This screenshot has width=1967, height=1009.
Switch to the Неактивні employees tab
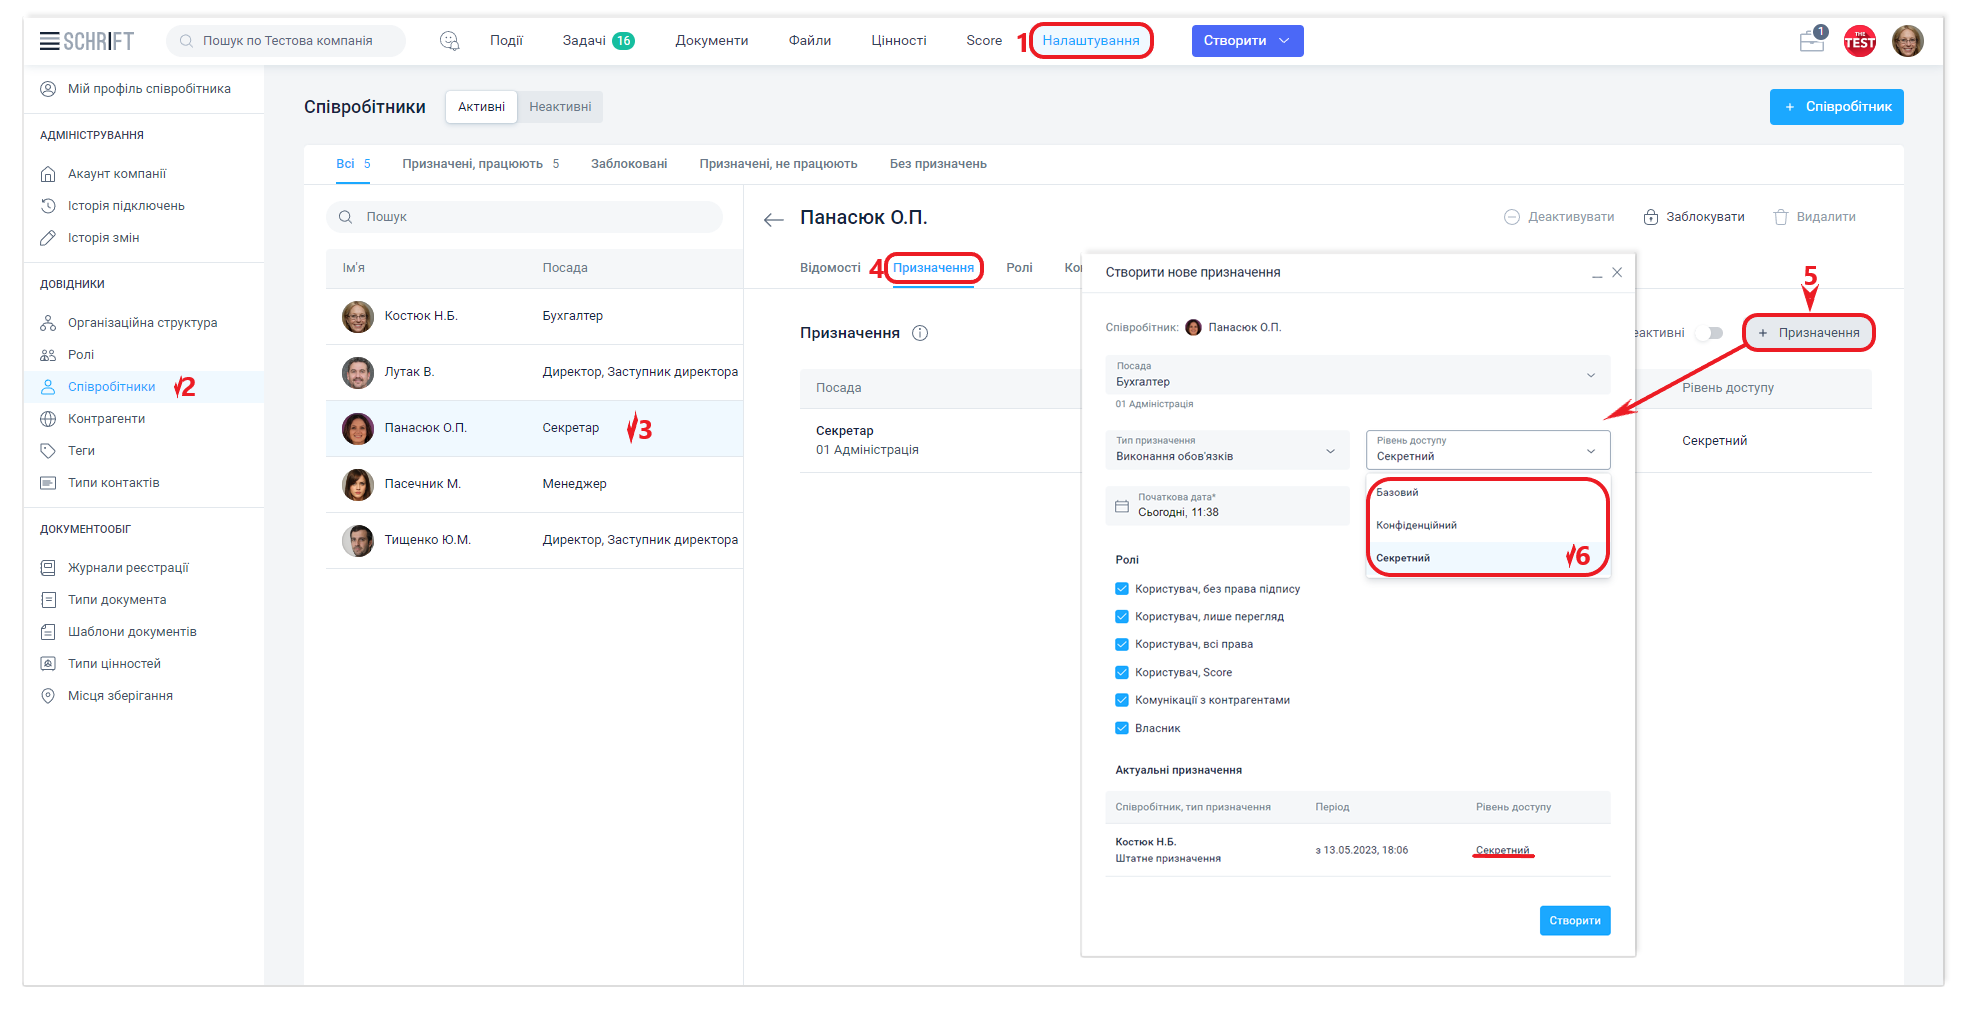tap(560, 107)
